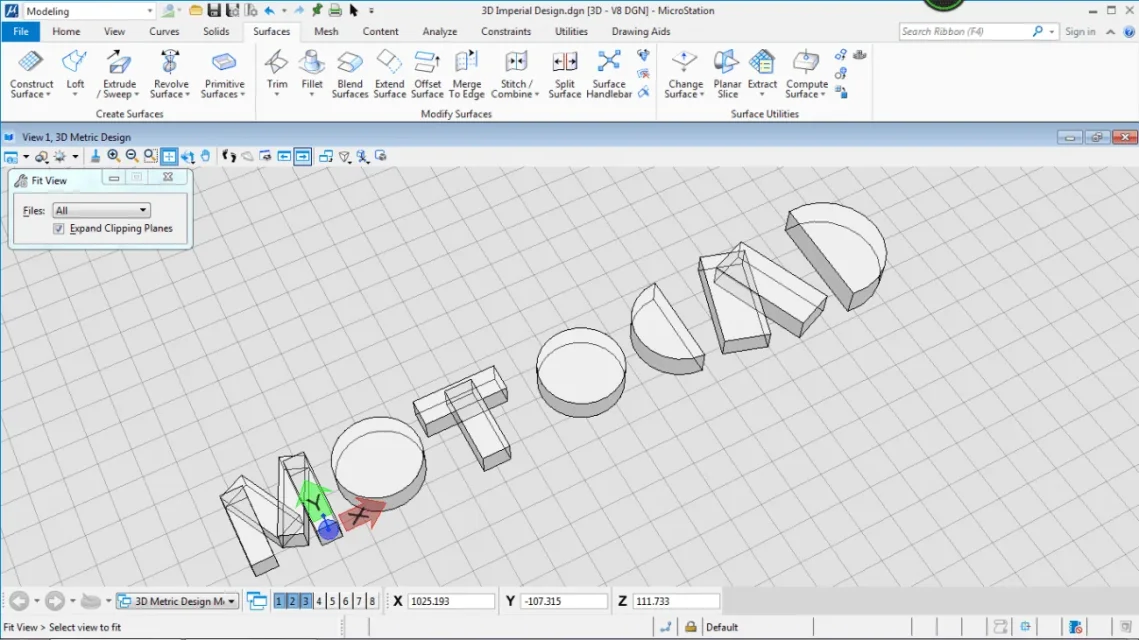Image resolution: width=1139 pixels, height=640 pixels.
Task: Expand Construct Surface dropdown arrow
Action: (x=49, y=95)
